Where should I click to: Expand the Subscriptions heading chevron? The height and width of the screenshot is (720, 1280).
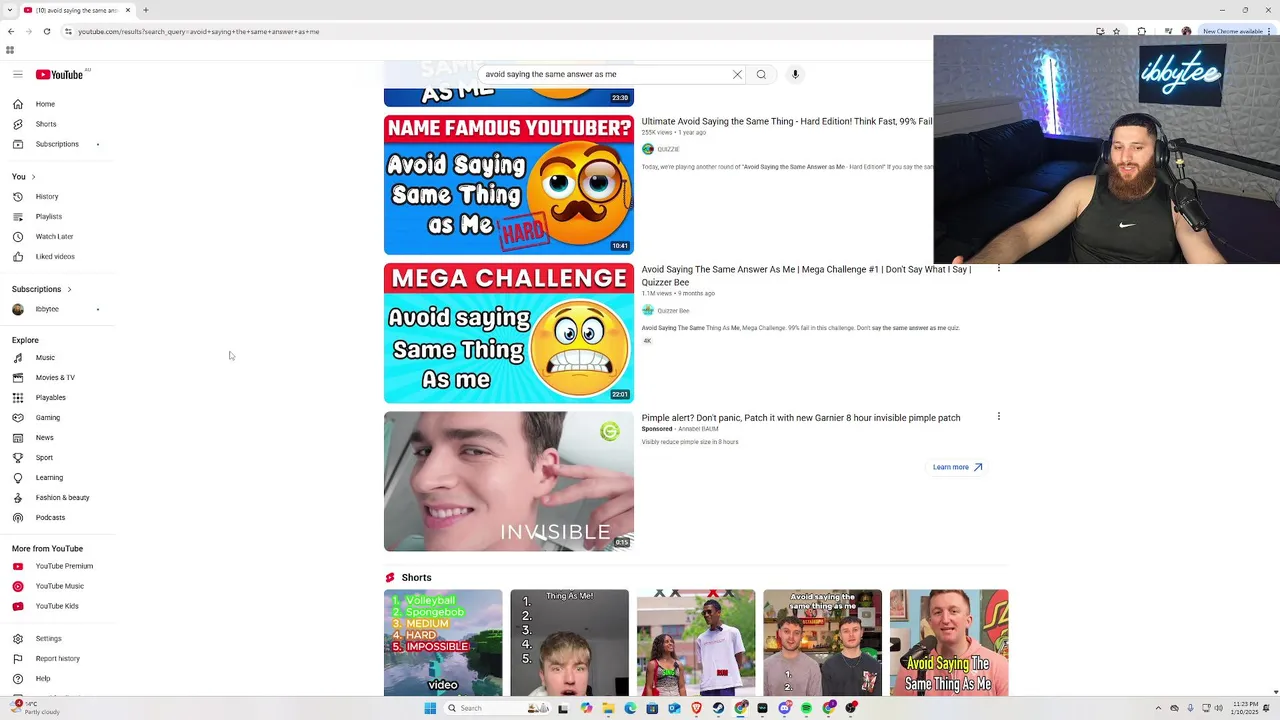tap(69, 289)
